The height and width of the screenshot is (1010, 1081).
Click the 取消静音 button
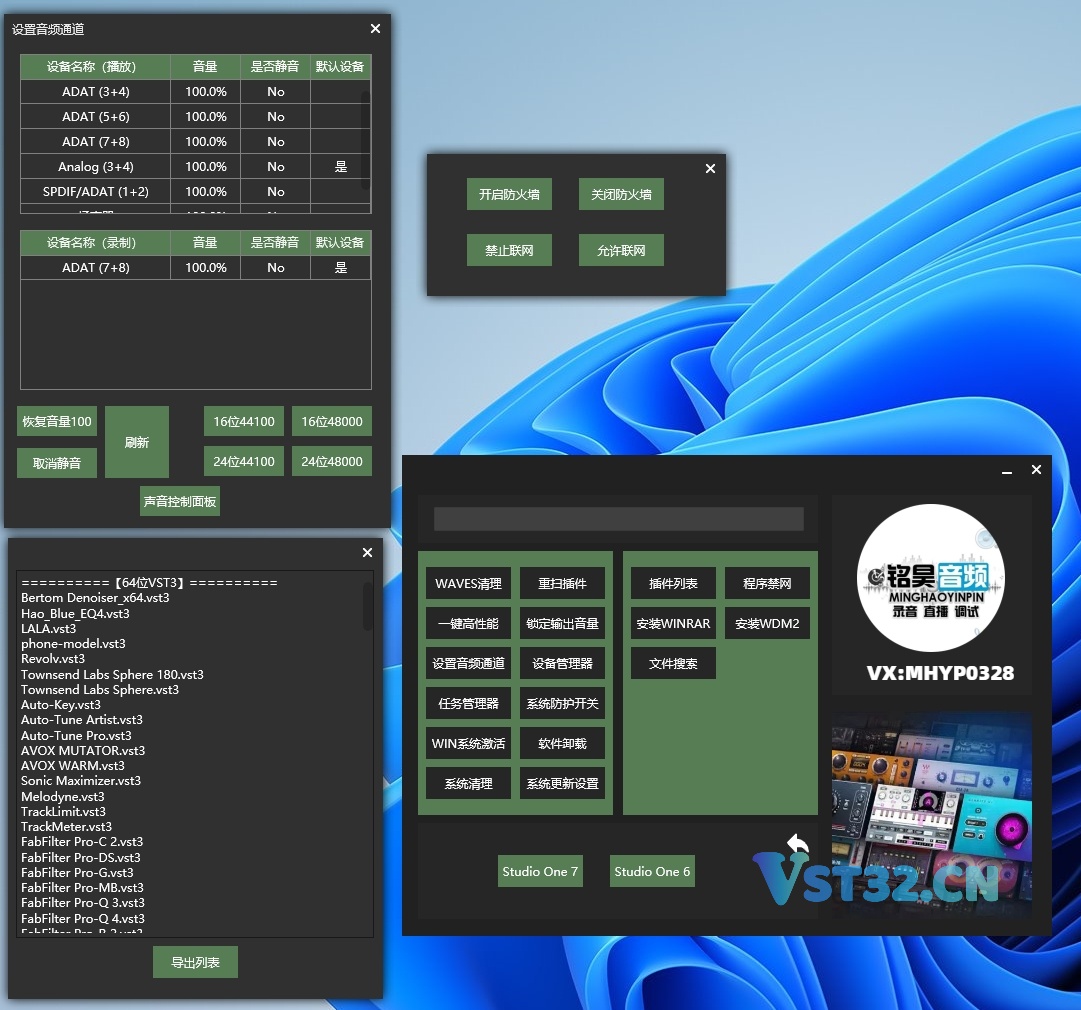[57, 463]
